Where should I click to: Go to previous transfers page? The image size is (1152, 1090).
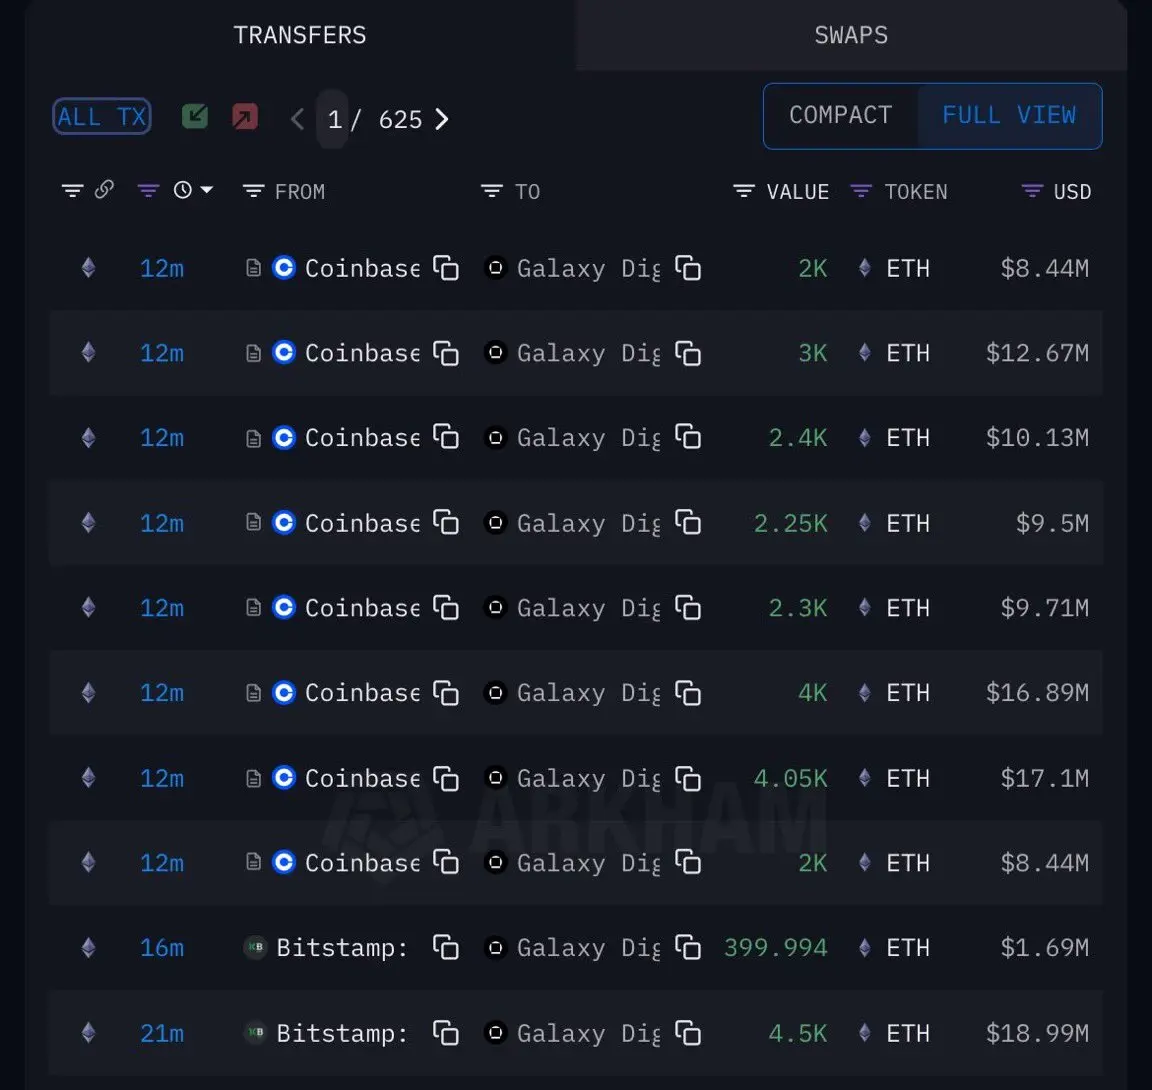click(x=297, y=119)
